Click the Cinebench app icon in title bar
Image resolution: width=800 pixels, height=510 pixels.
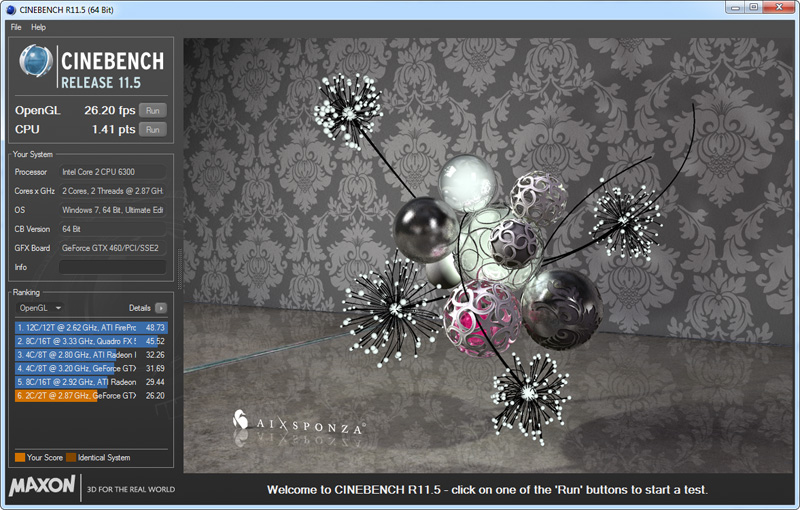coord(11,10)
